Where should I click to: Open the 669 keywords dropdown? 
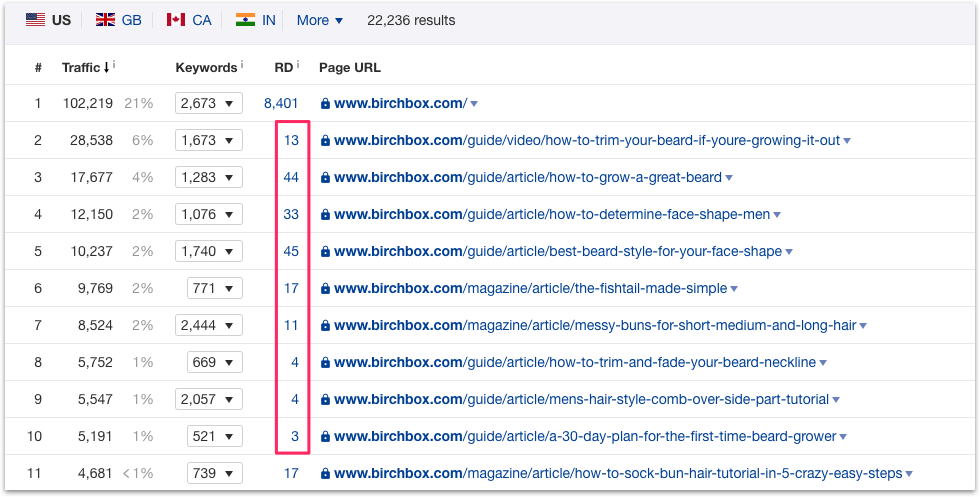tap(214, 362)
